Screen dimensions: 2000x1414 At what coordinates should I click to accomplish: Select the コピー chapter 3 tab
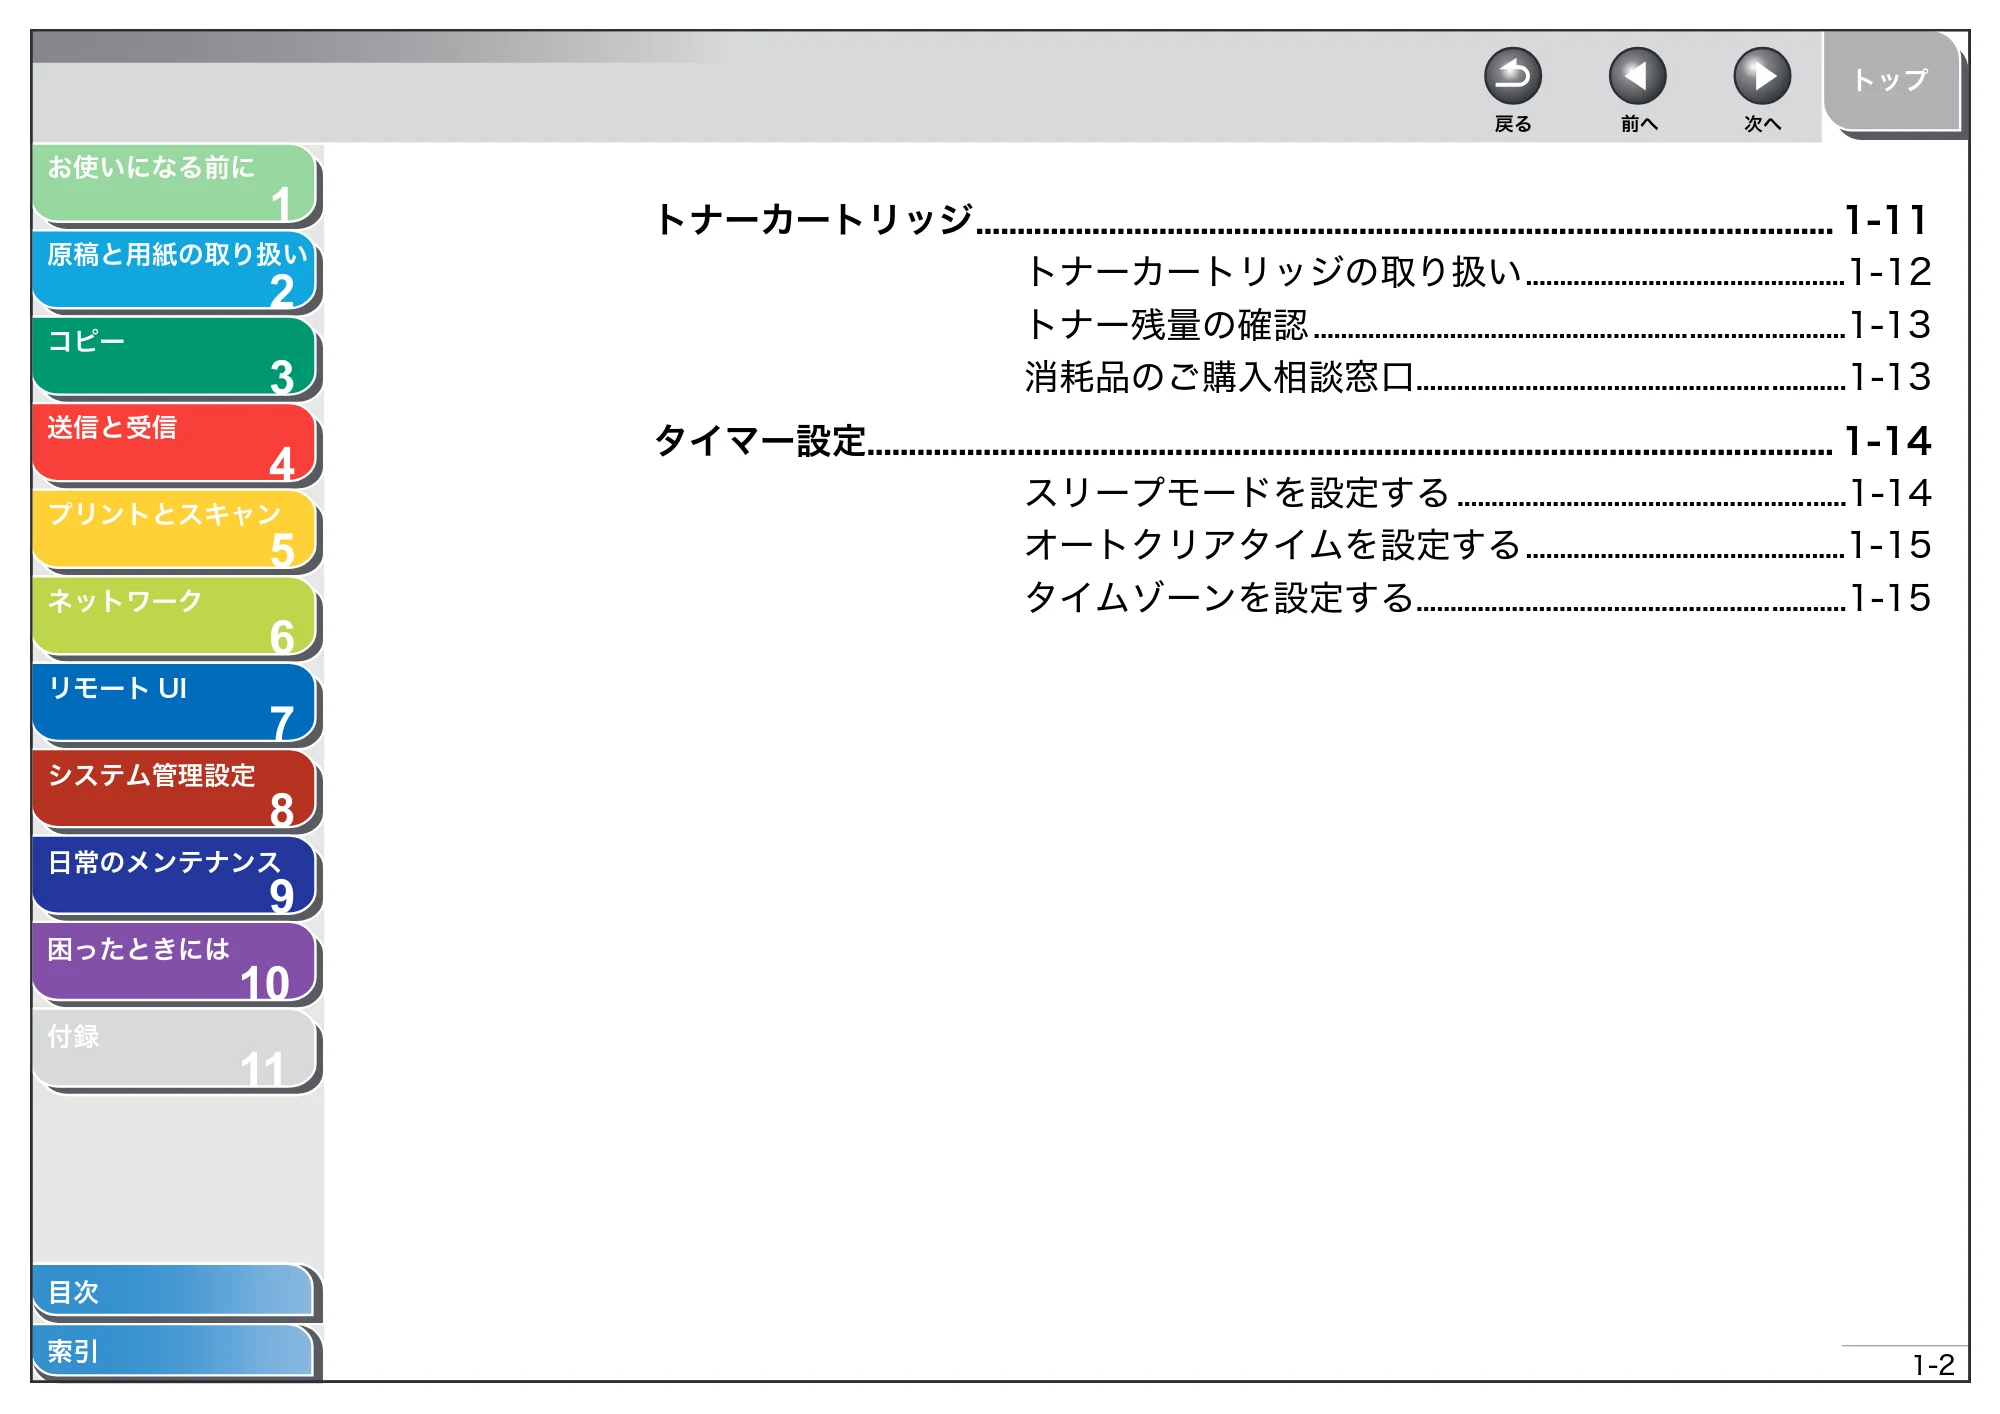coord(175,358)
